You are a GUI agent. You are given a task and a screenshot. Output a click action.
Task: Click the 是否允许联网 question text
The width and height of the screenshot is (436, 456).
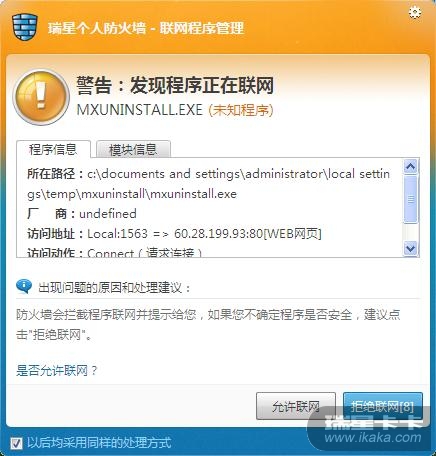57,370
